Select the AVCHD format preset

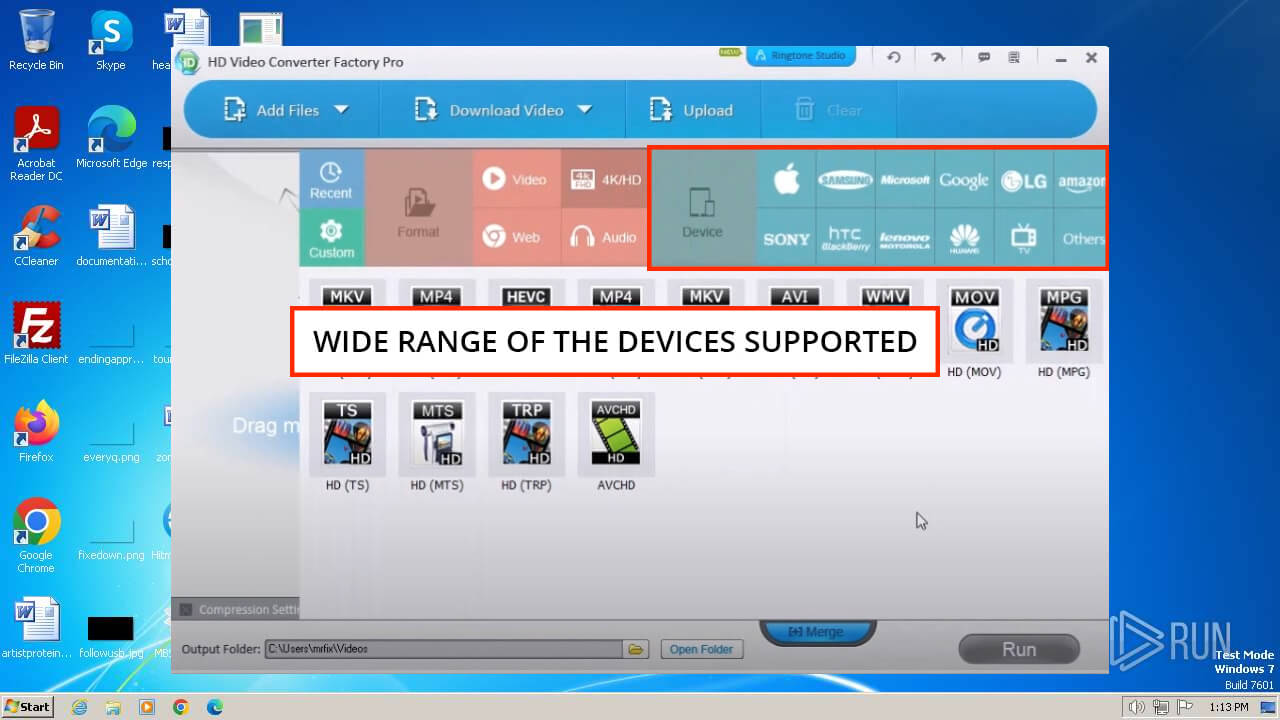[x=615, y=434]
